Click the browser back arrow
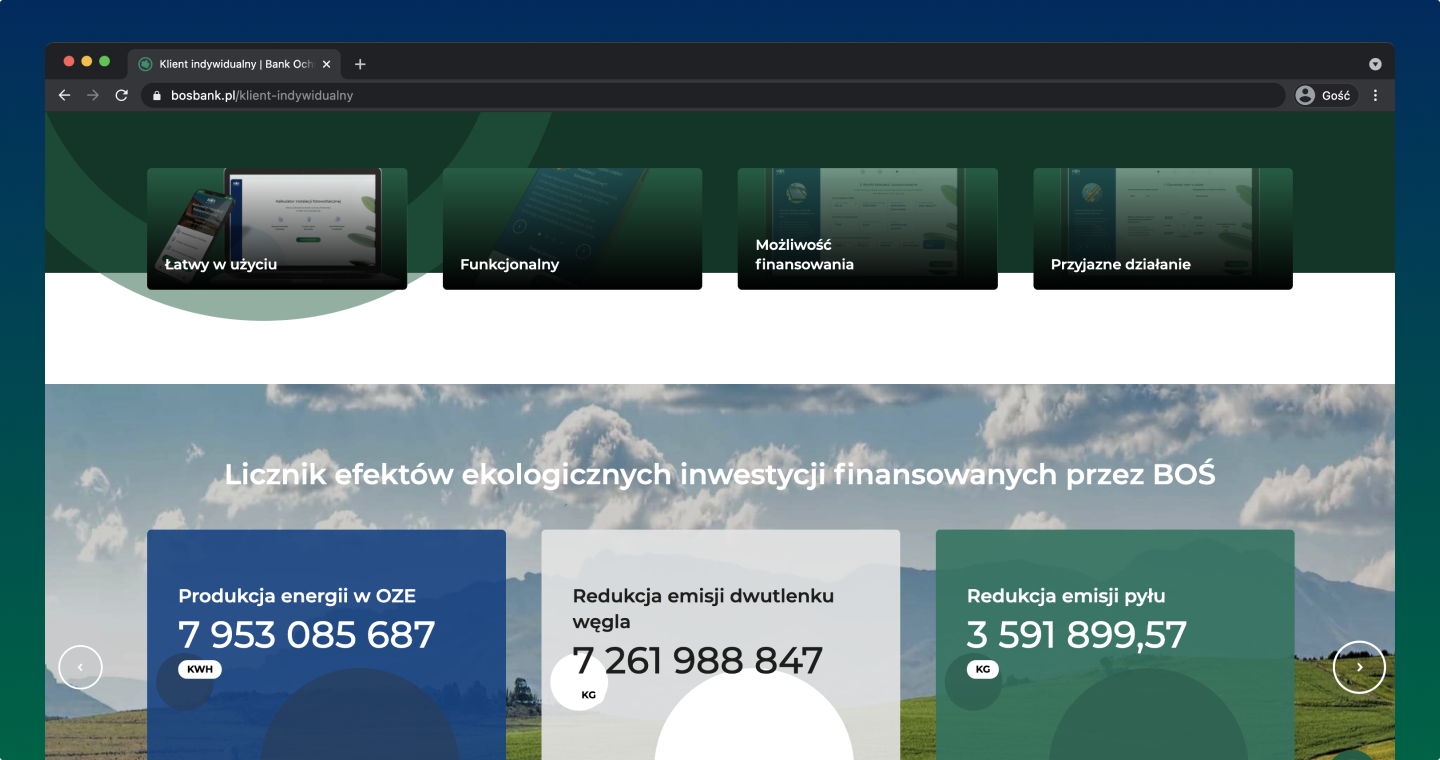The height and width of the screenshot is (760, 1440). coord(65,96)
